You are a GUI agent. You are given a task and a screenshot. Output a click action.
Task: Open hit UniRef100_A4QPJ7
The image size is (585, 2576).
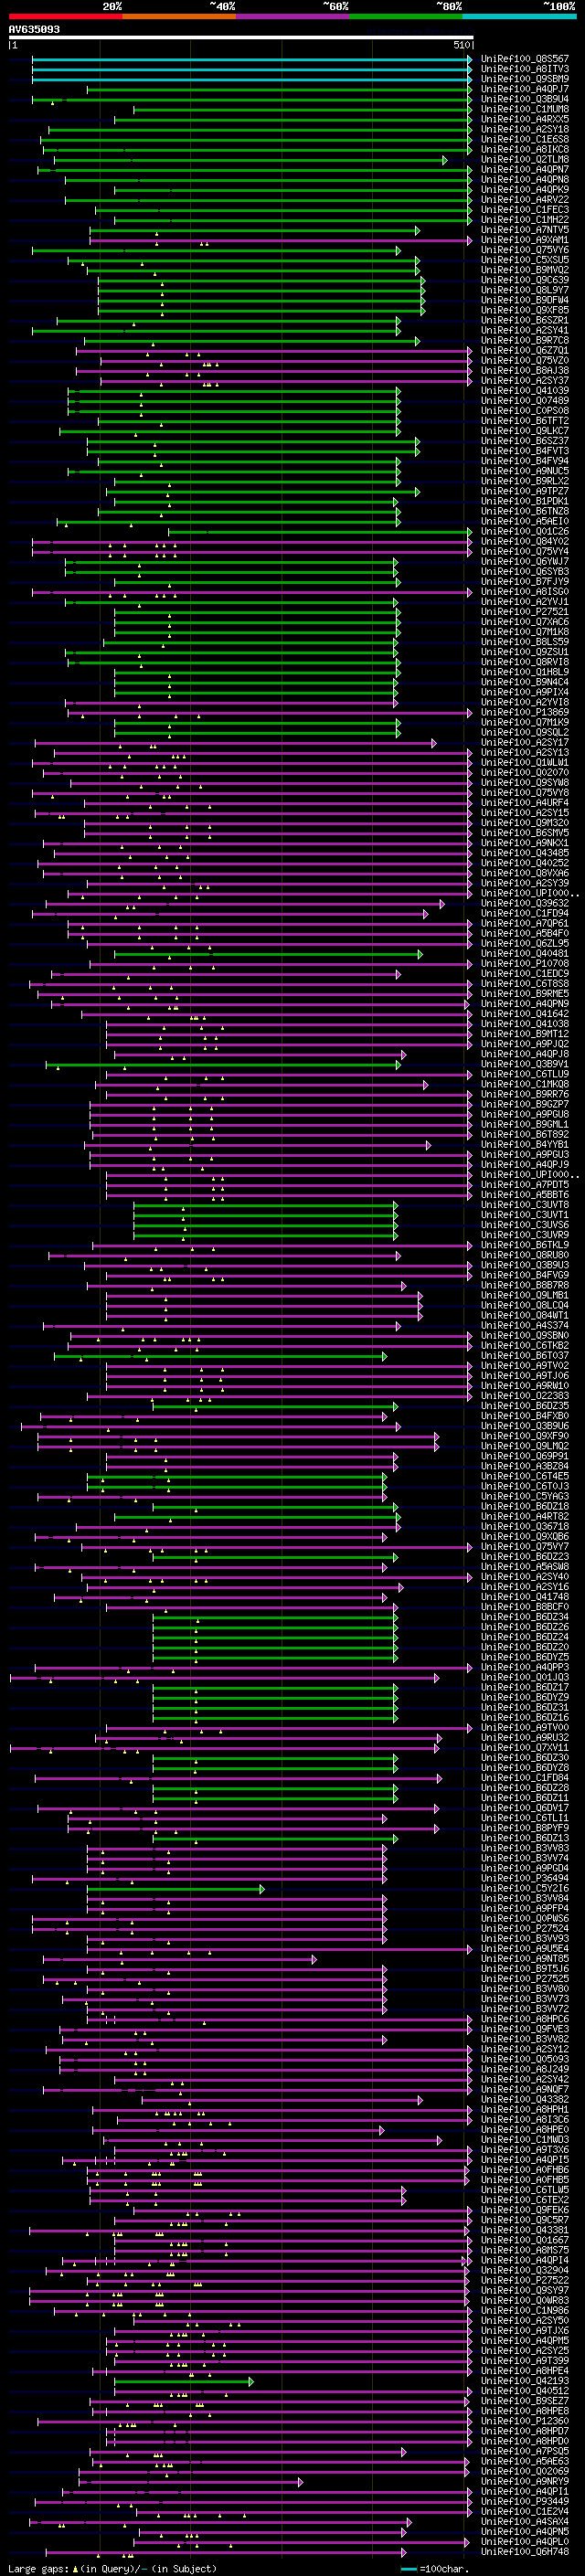click(525, 89)
